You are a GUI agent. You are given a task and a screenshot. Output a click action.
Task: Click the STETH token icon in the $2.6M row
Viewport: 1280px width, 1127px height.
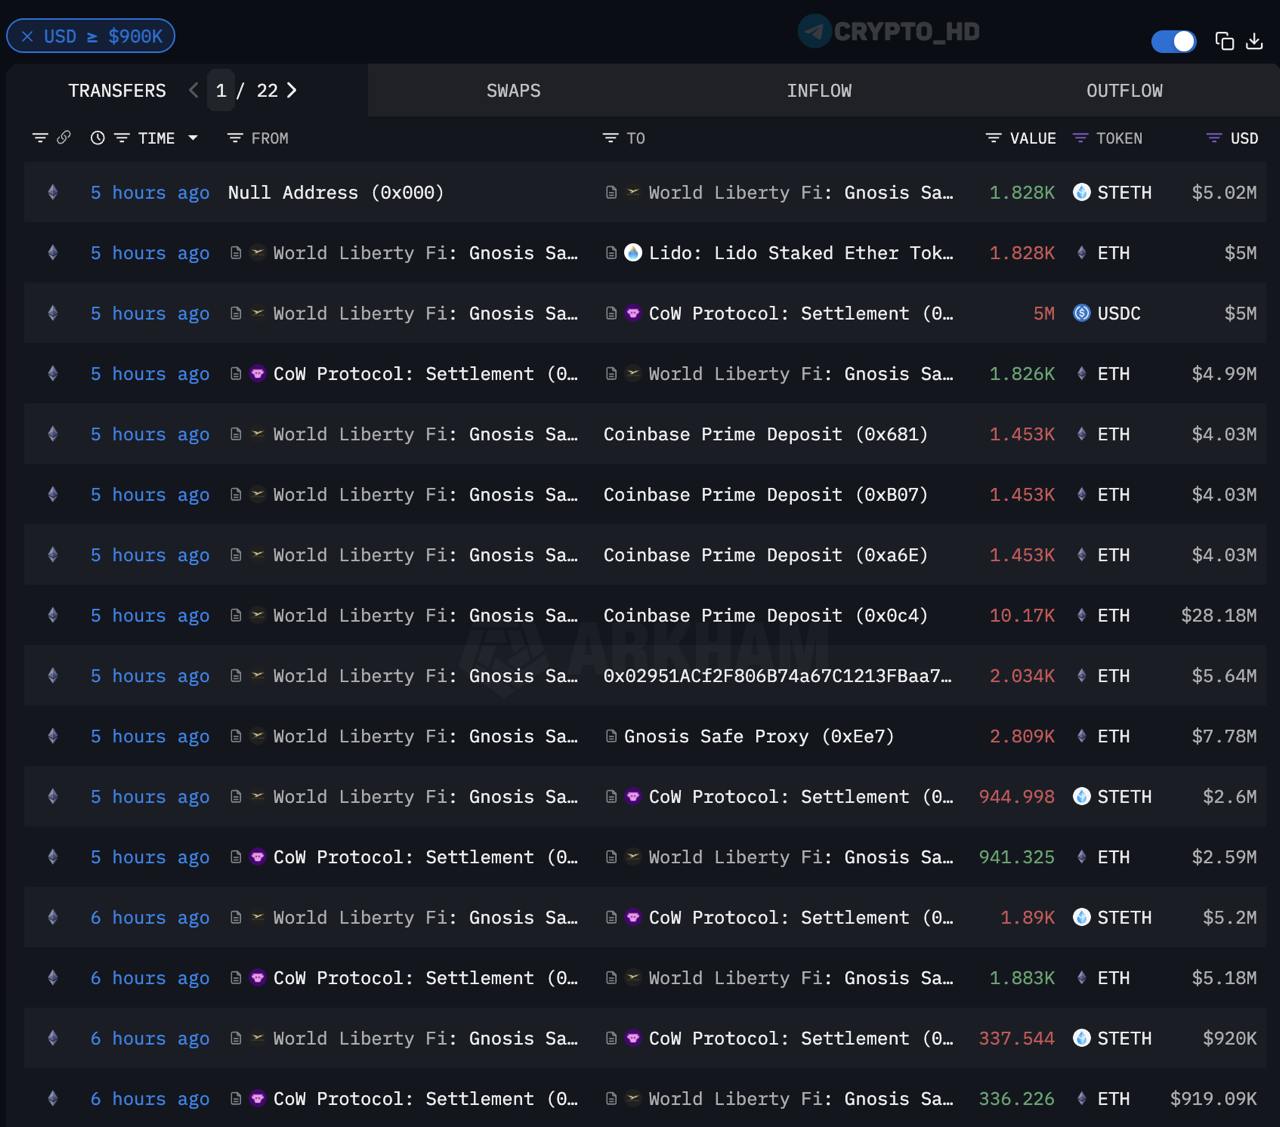pyautogui.click(x=1081, y=796)
